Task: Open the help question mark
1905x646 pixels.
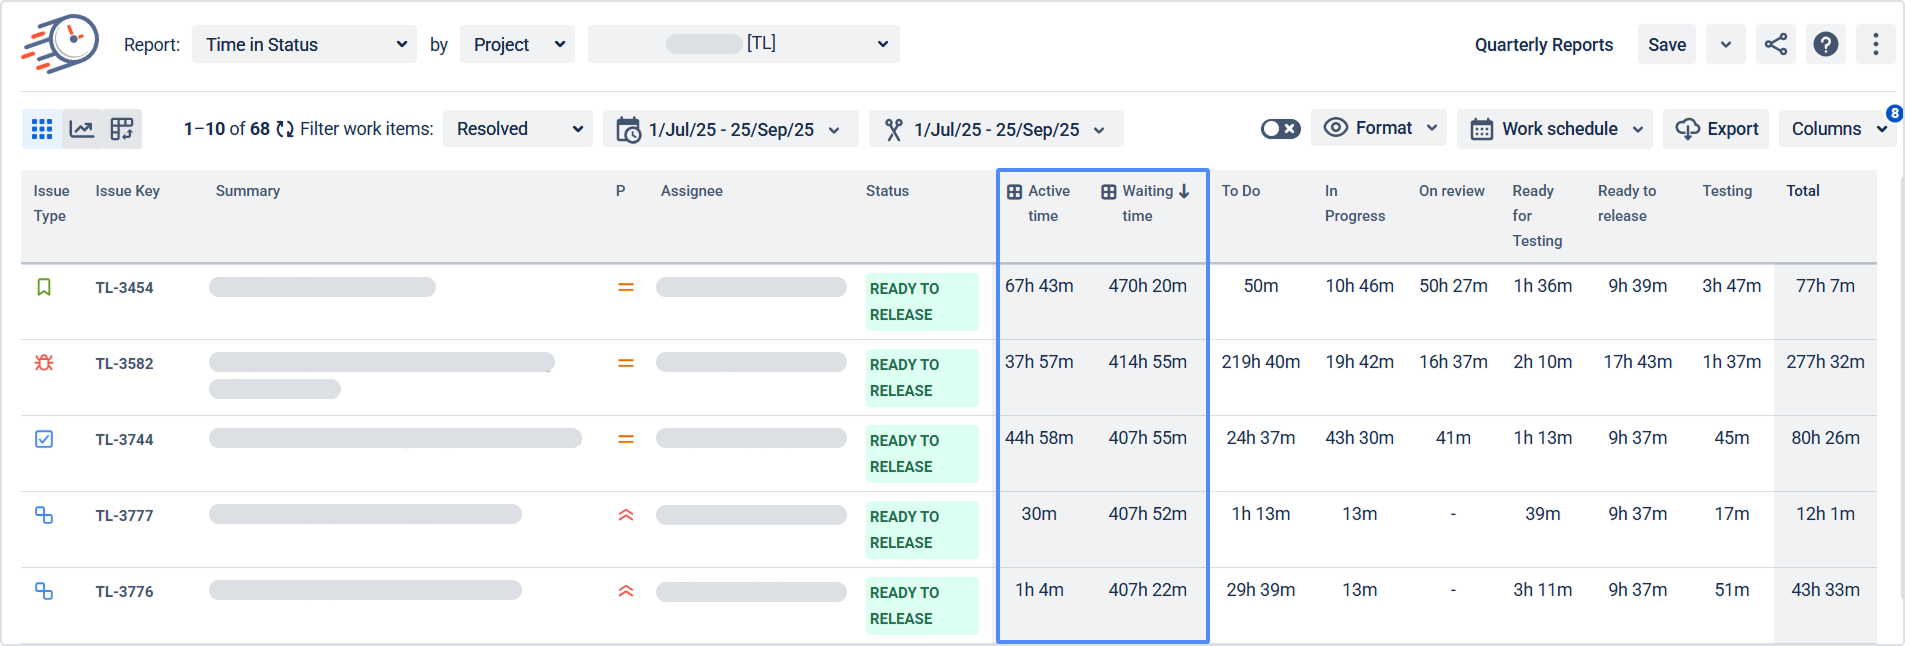Action: (1826, 44)
